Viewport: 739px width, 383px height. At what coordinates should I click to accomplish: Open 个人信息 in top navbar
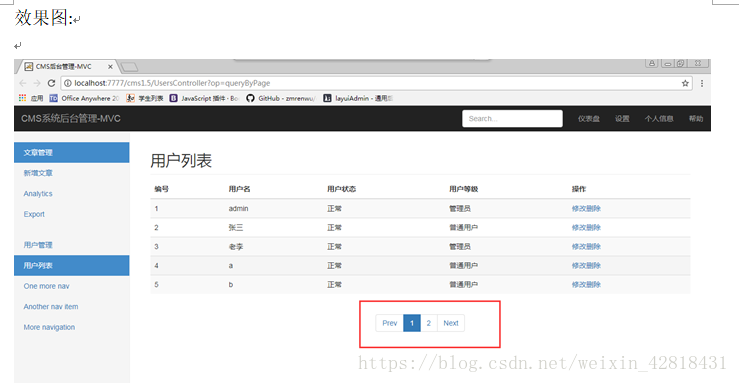[x=659, y=119]
